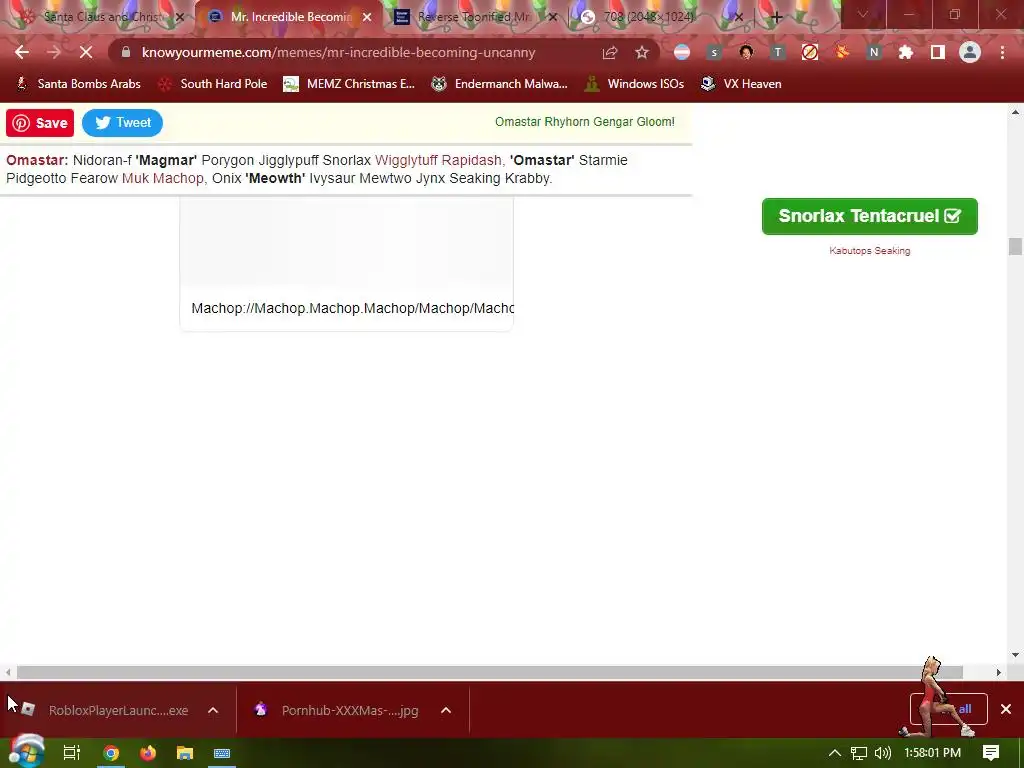Close the Mr. Incredible Becoming tab
Image resolution: width=1024 pixels, height=768 pixels.
coord(367,18)
